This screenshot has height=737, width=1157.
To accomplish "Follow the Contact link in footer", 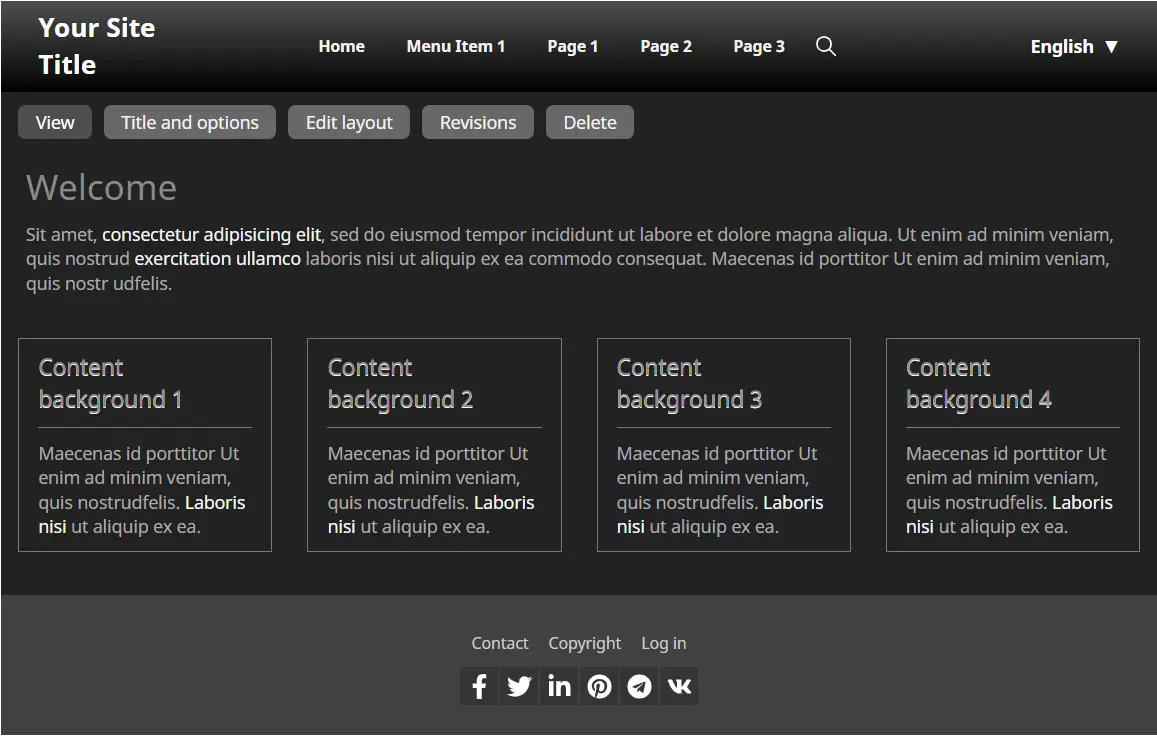I will click(x=500, y=643).
